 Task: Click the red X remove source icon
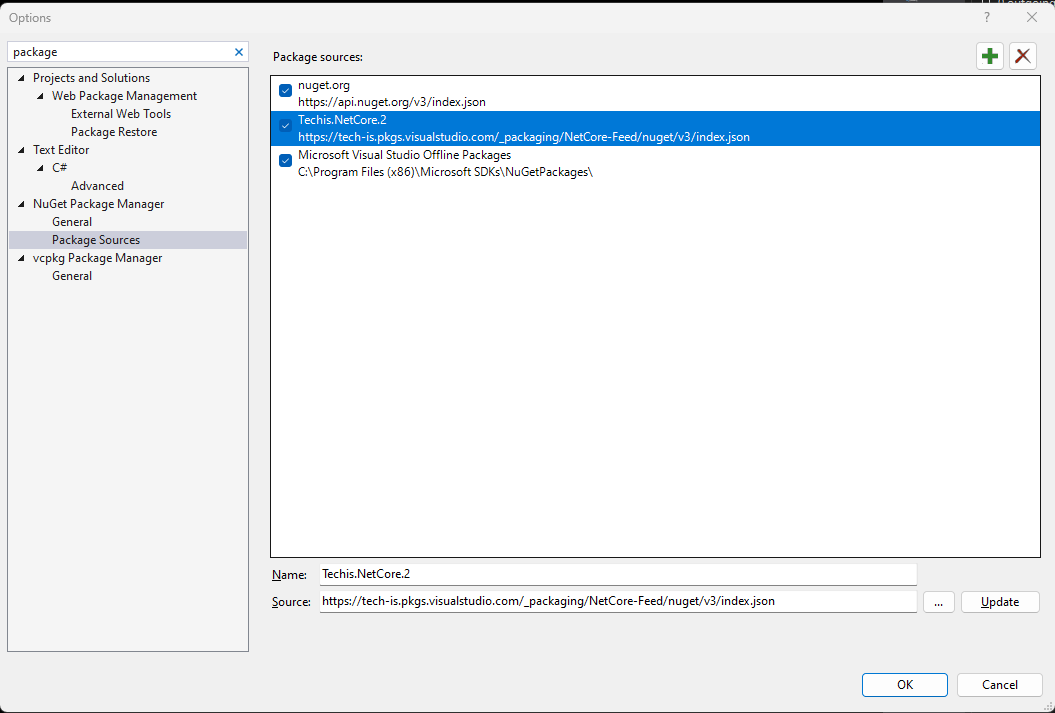(1022, 56)
